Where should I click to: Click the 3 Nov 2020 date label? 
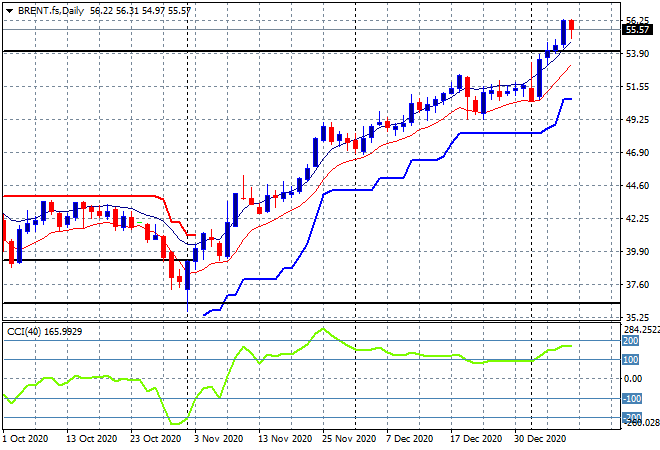[218, 438]
